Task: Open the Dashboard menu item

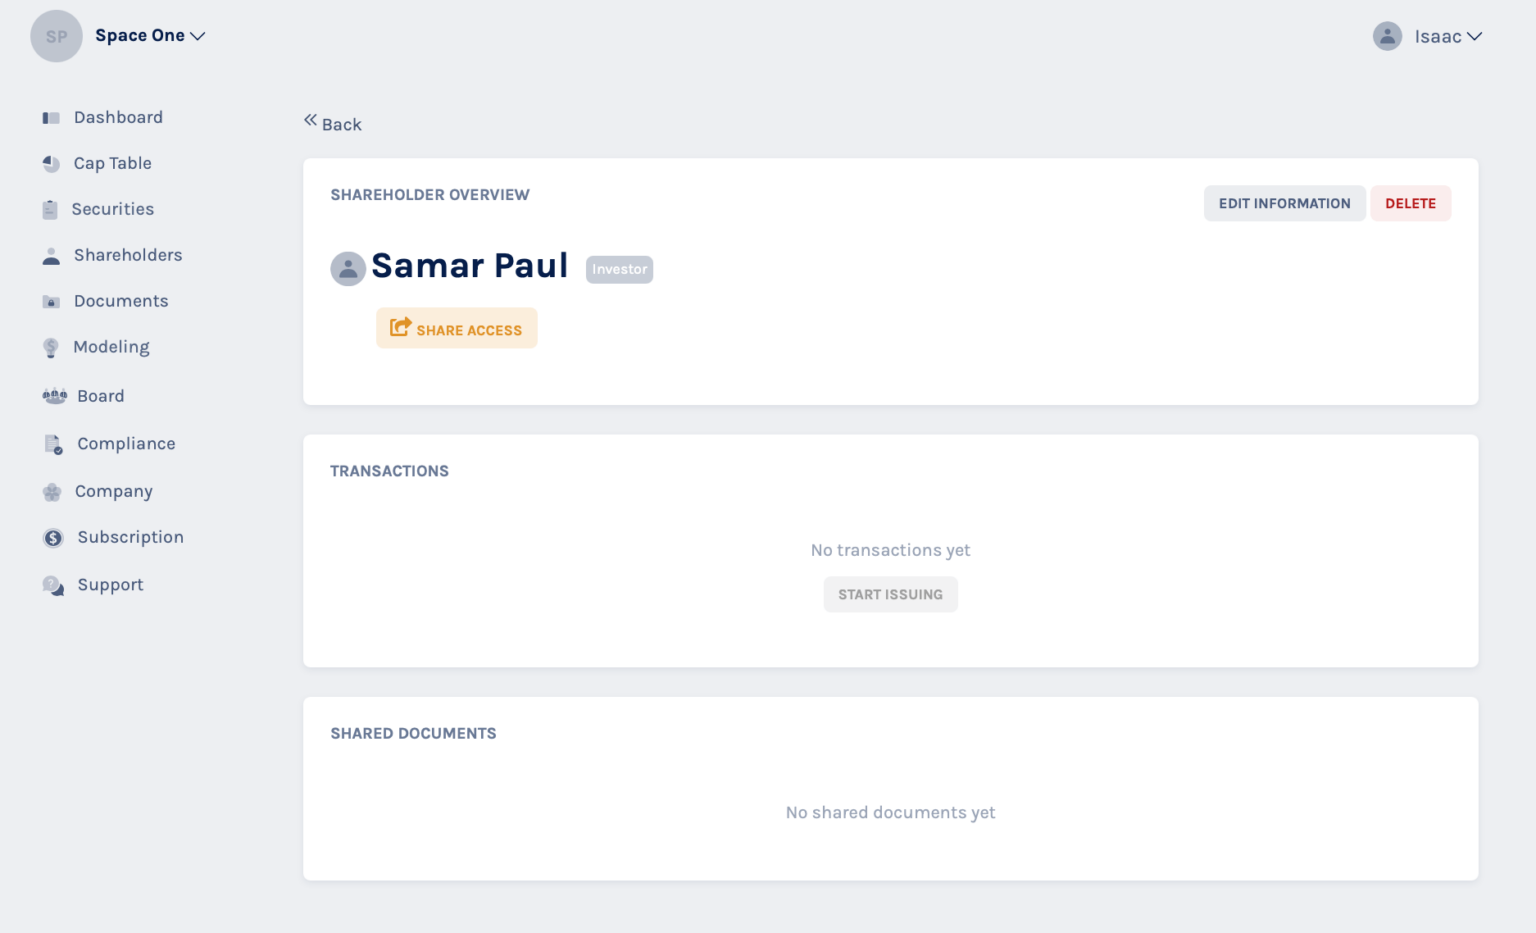Action: click(118, 117)
